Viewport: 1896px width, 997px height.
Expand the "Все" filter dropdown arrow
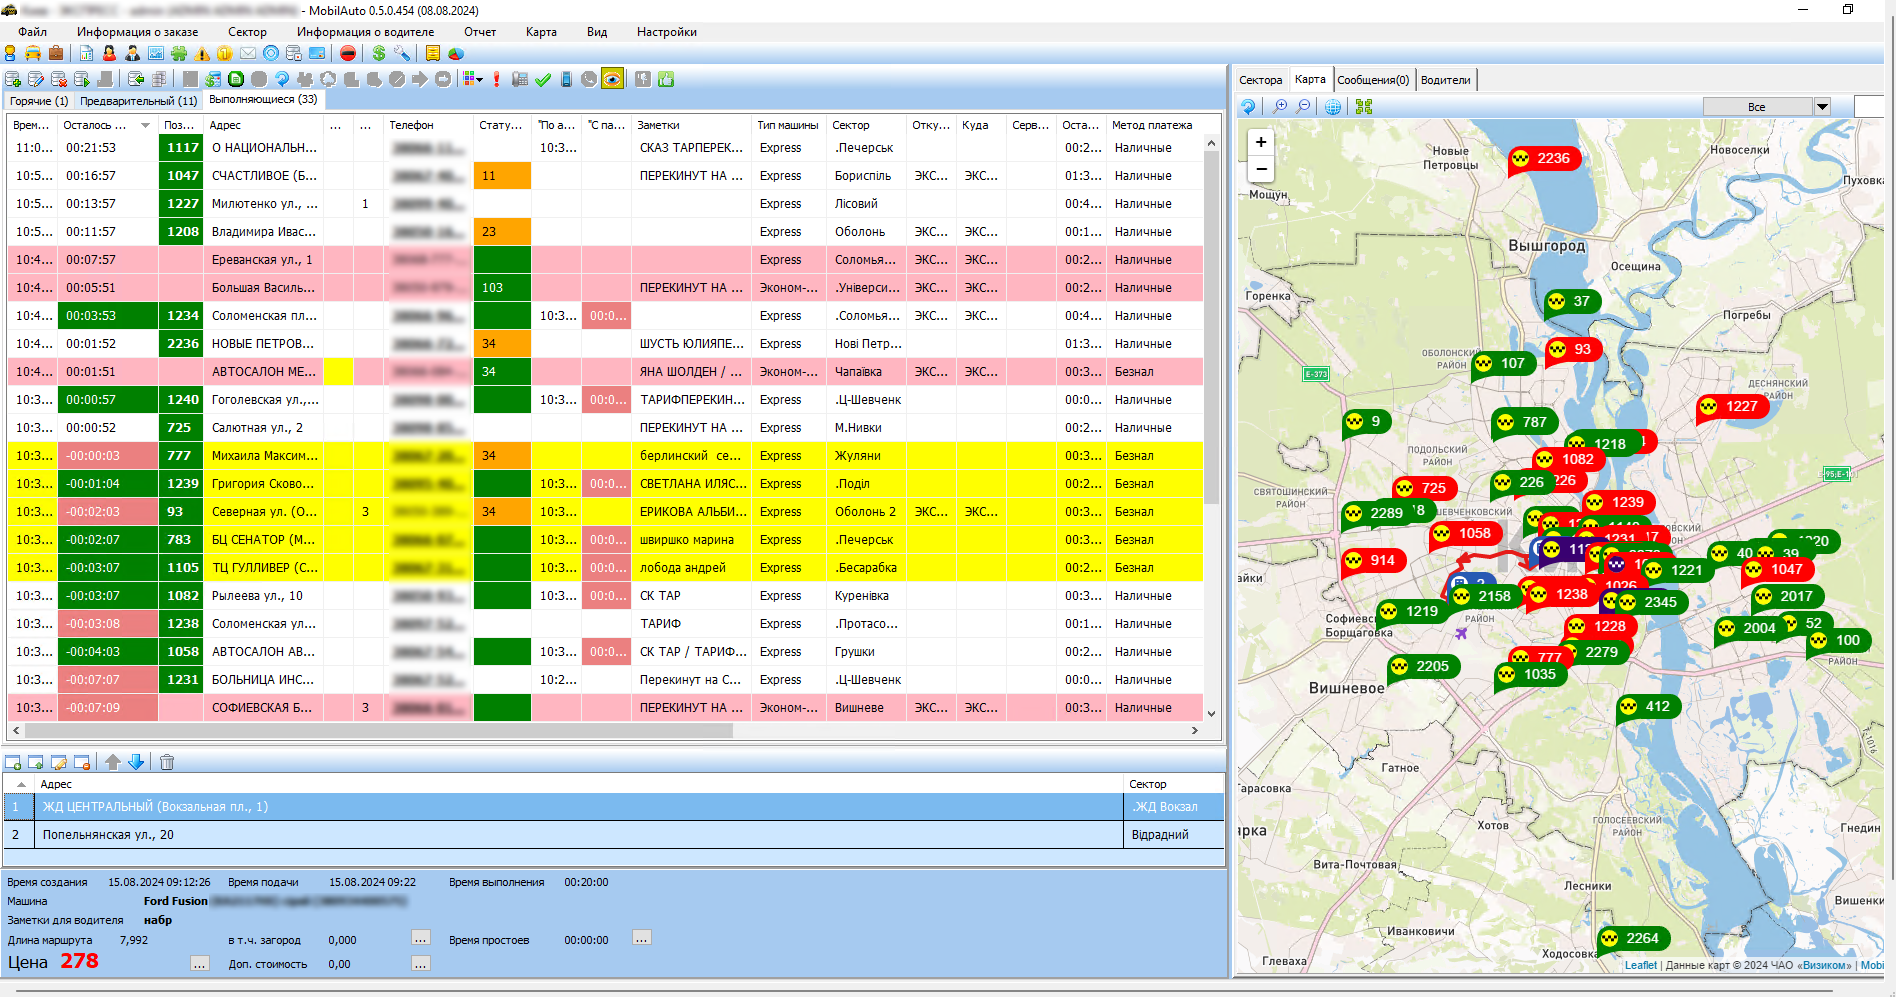pos(1822,107)
